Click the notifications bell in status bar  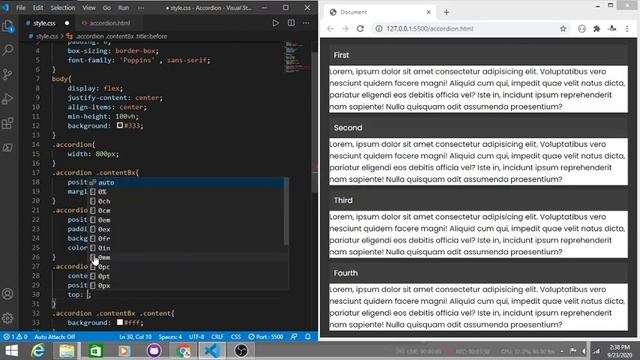tap(308, 337)
